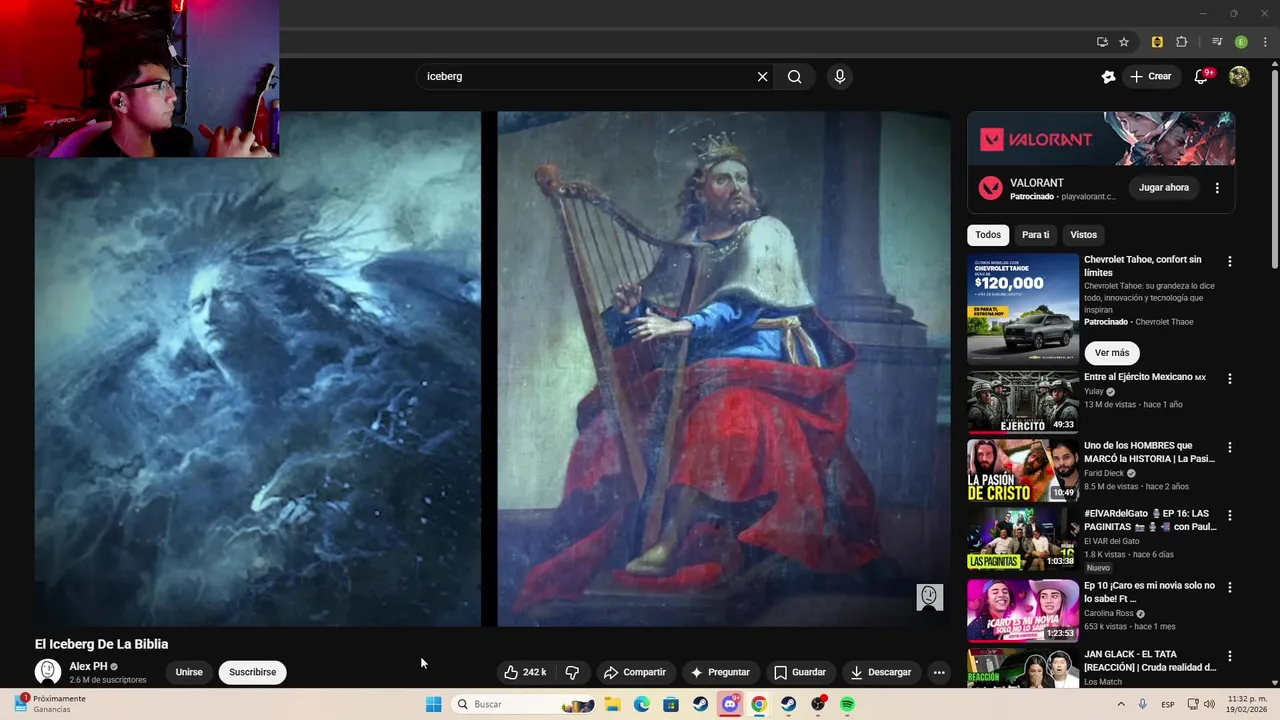
Task: Open the Chevrolet Tahoe $120,000 ad thumbnail
Action: [1023, 308]
